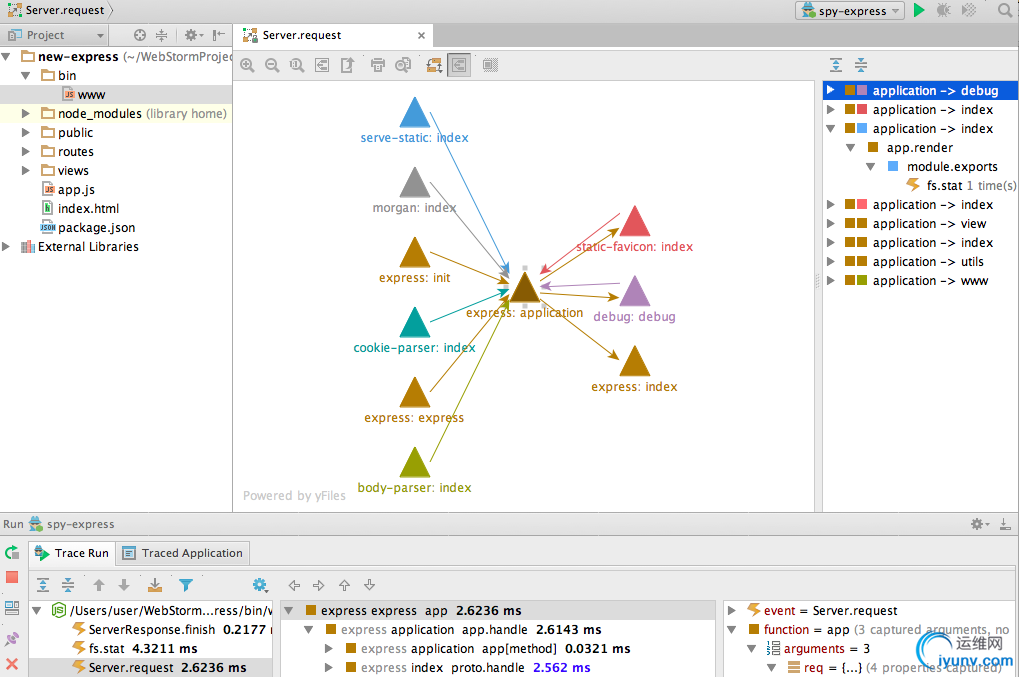
Task: Hide the Run tool window
Action: click(1005, 524)
